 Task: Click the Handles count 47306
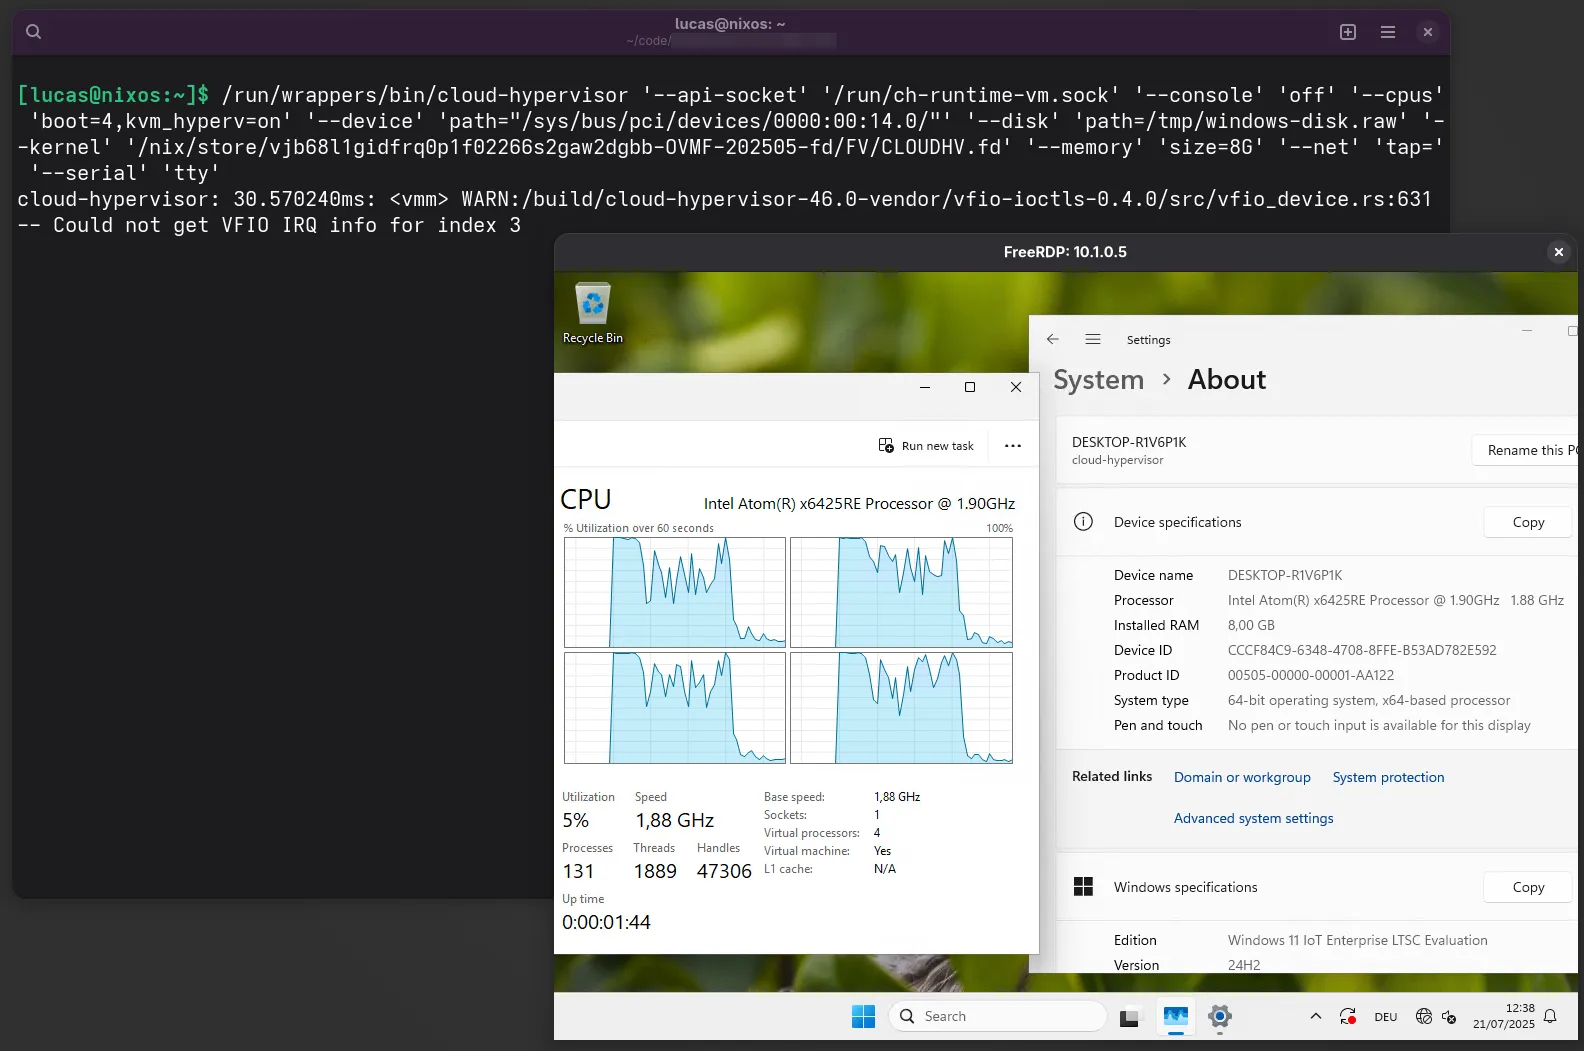[724, 871]
